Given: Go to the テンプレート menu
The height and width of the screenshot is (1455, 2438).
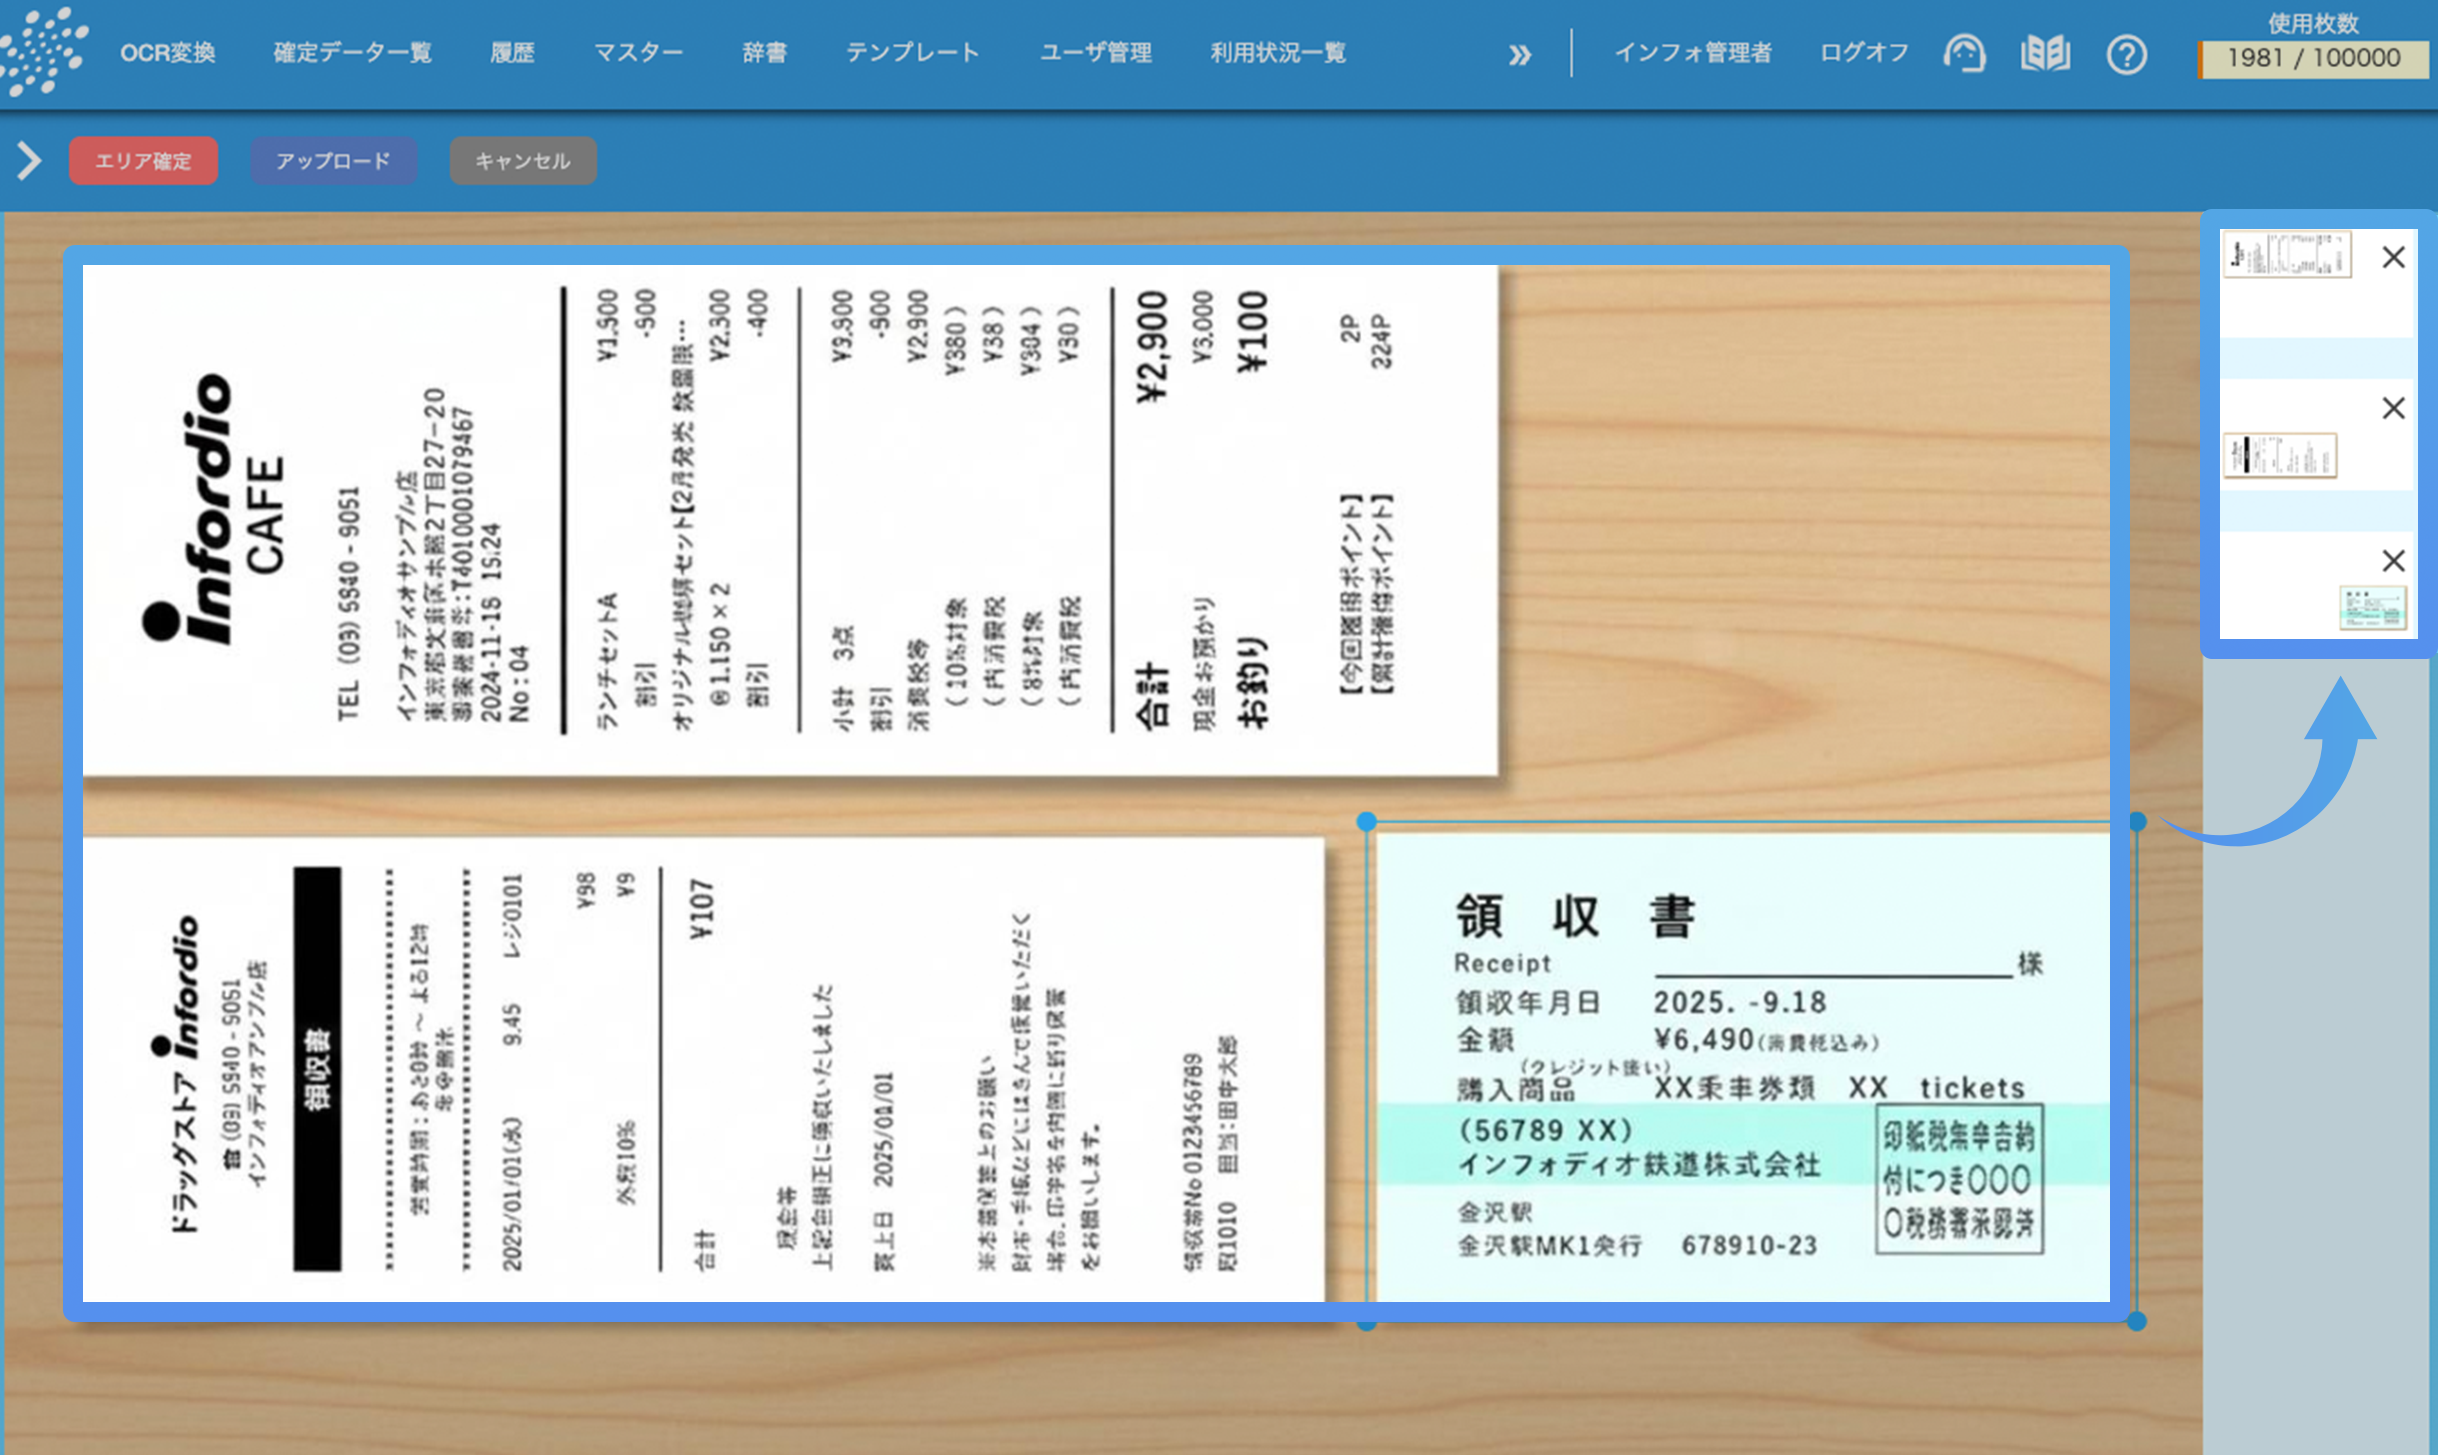Looking at the screenshot, I should click(x=912, y=53).
